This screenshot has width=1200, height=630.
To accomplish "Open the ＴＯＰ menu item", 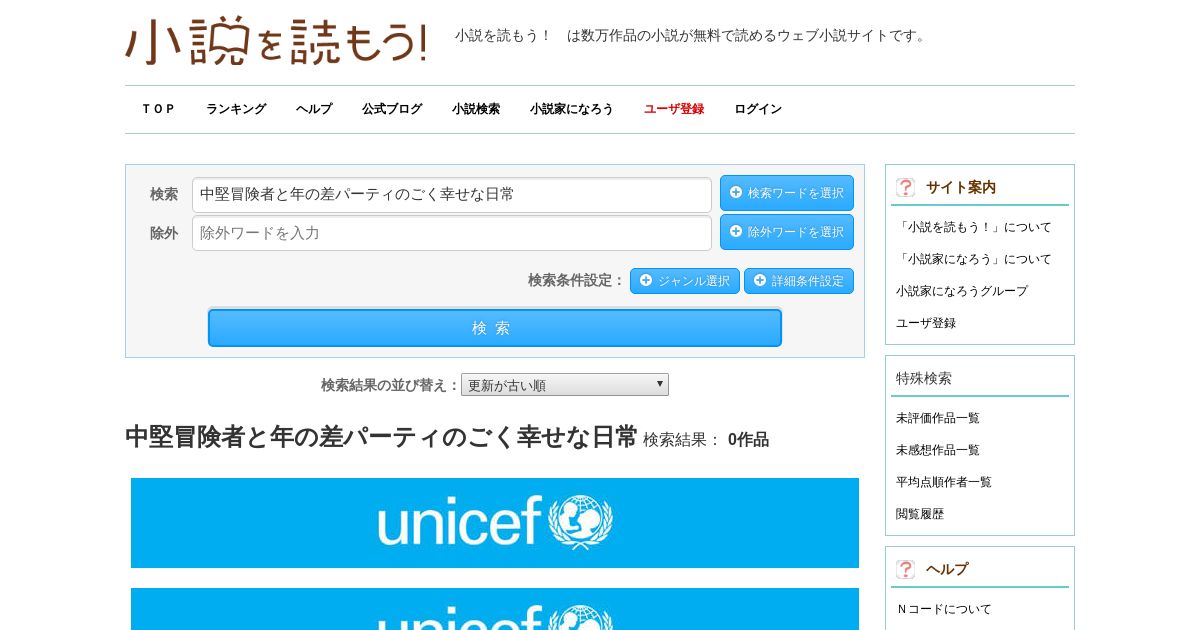I will pyautogui.click(x=158, y=109).
